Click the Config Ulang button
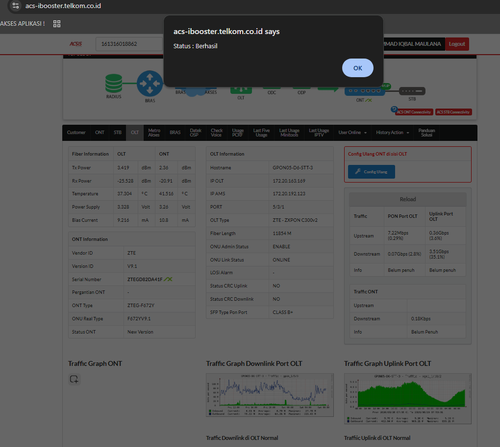Image resolution: width=500 pixels, height=447 pixels. click(x=371, y=172)
